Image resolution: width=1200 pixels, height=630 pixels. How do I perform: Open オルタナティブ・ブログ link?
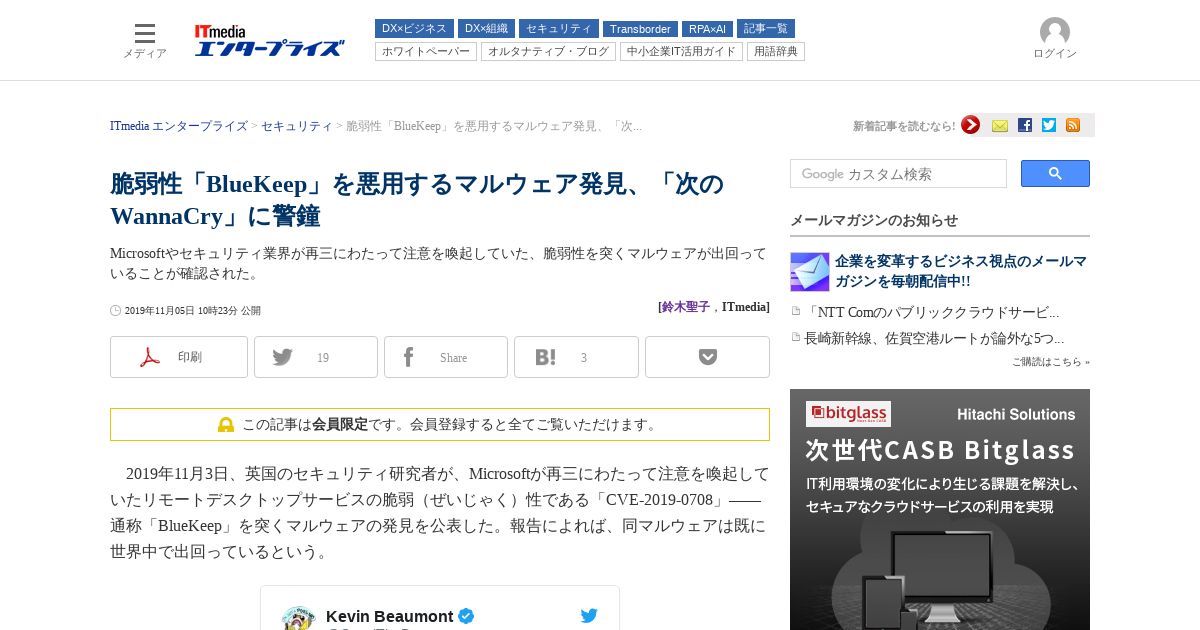pyautogui.click(x=548, y=51)
